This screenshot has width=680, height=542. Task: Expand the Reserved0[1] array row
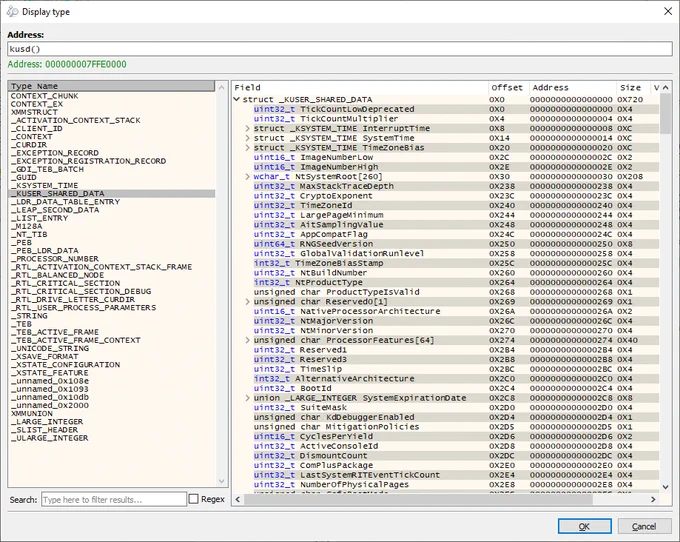point(247,301)
